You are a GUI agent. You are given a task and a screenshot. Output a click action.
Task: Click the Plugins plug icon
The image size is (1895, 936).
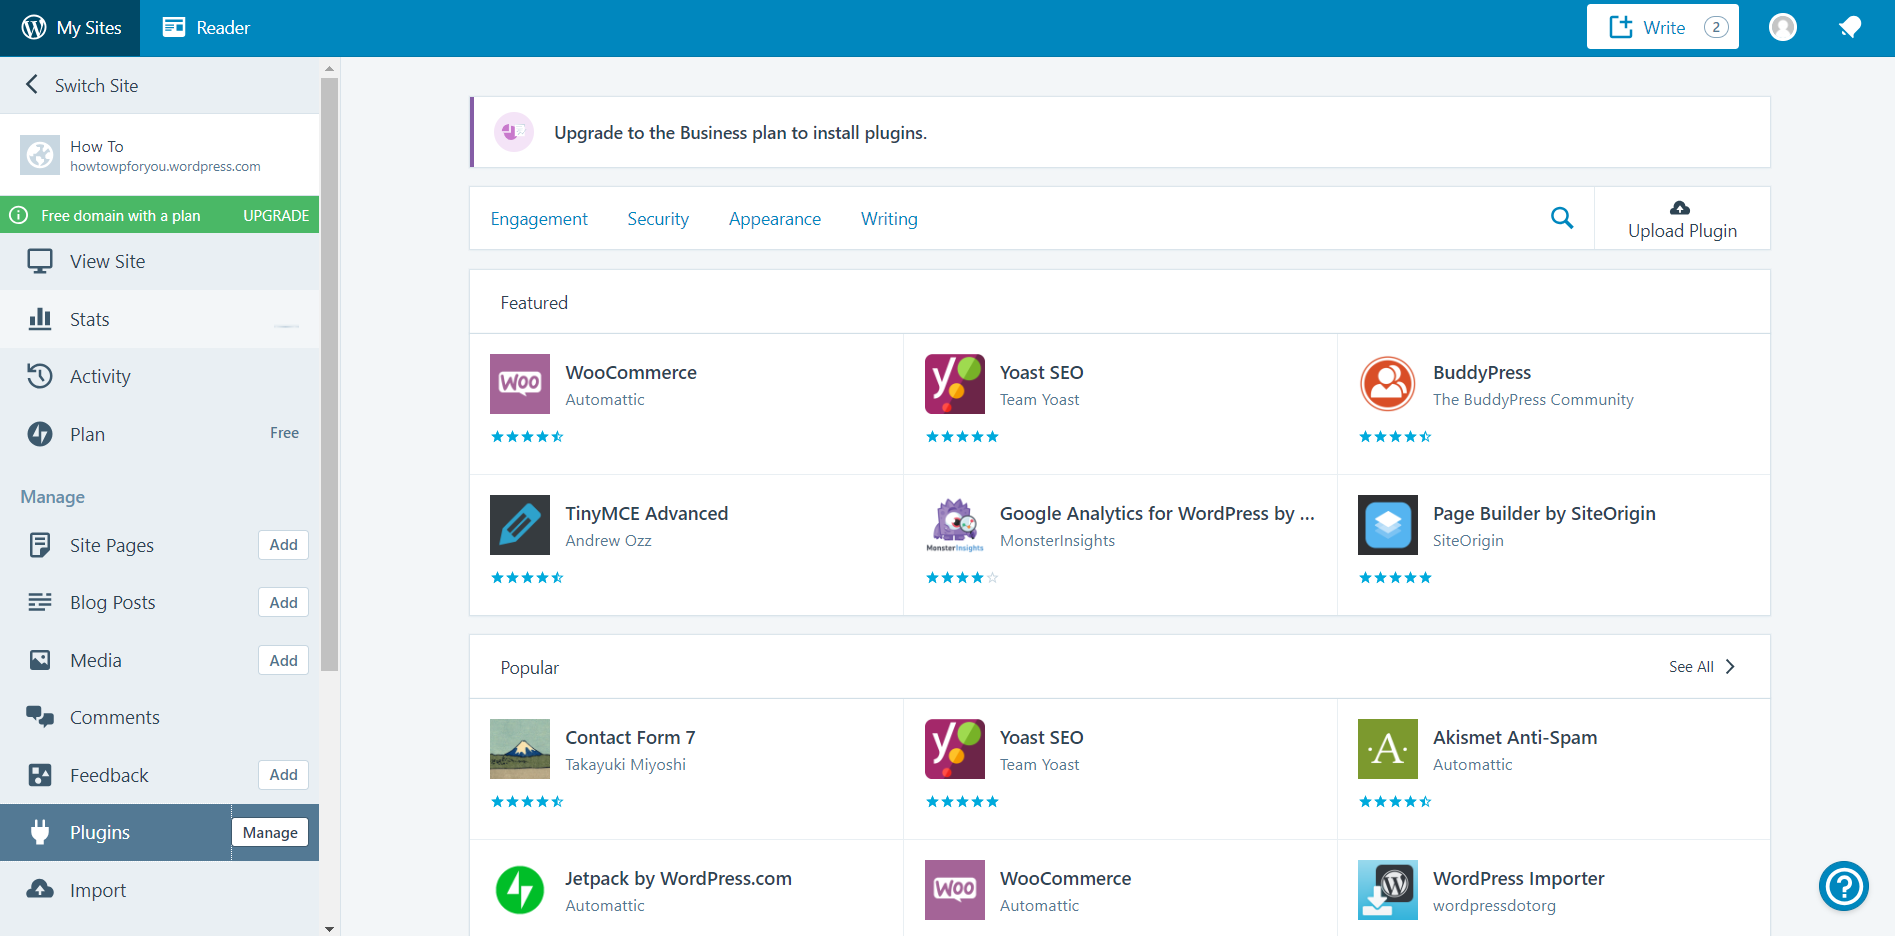pos(40,832)
